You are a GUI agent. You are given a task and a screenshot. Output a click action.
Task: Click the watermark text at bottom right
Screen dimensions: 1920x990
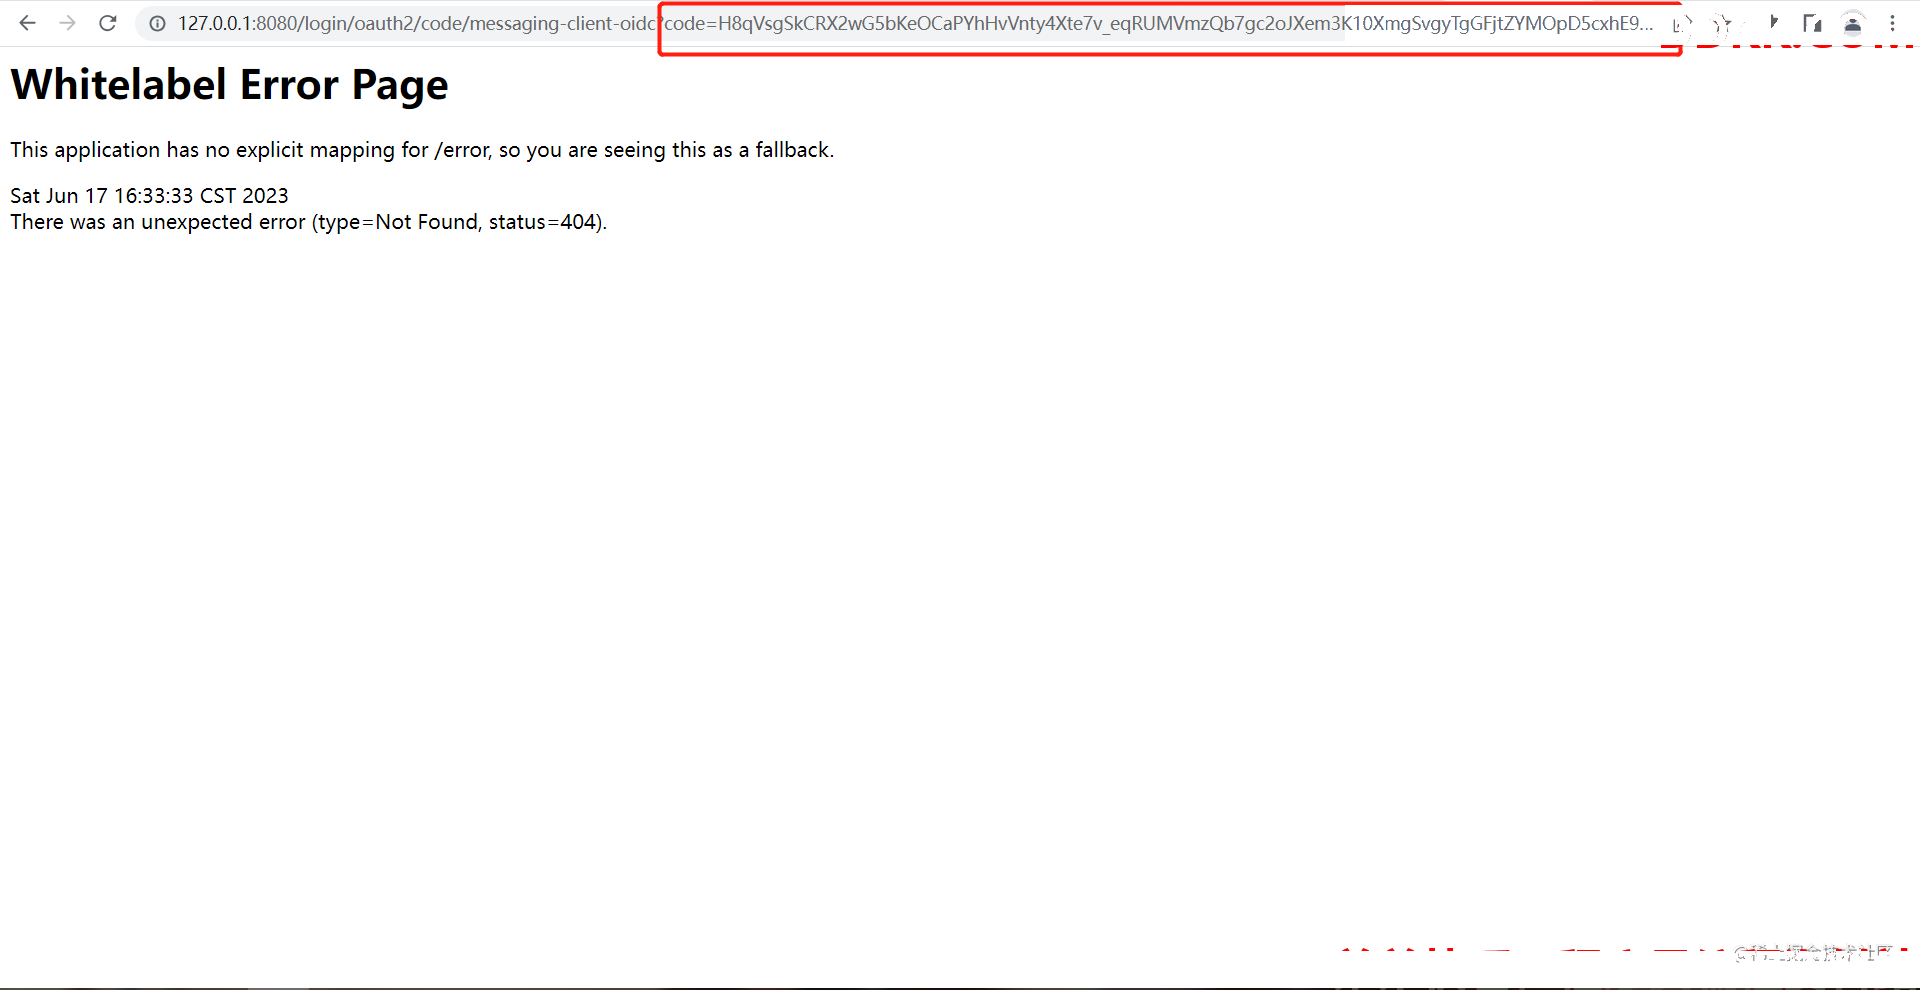(x=1812, y=953)
